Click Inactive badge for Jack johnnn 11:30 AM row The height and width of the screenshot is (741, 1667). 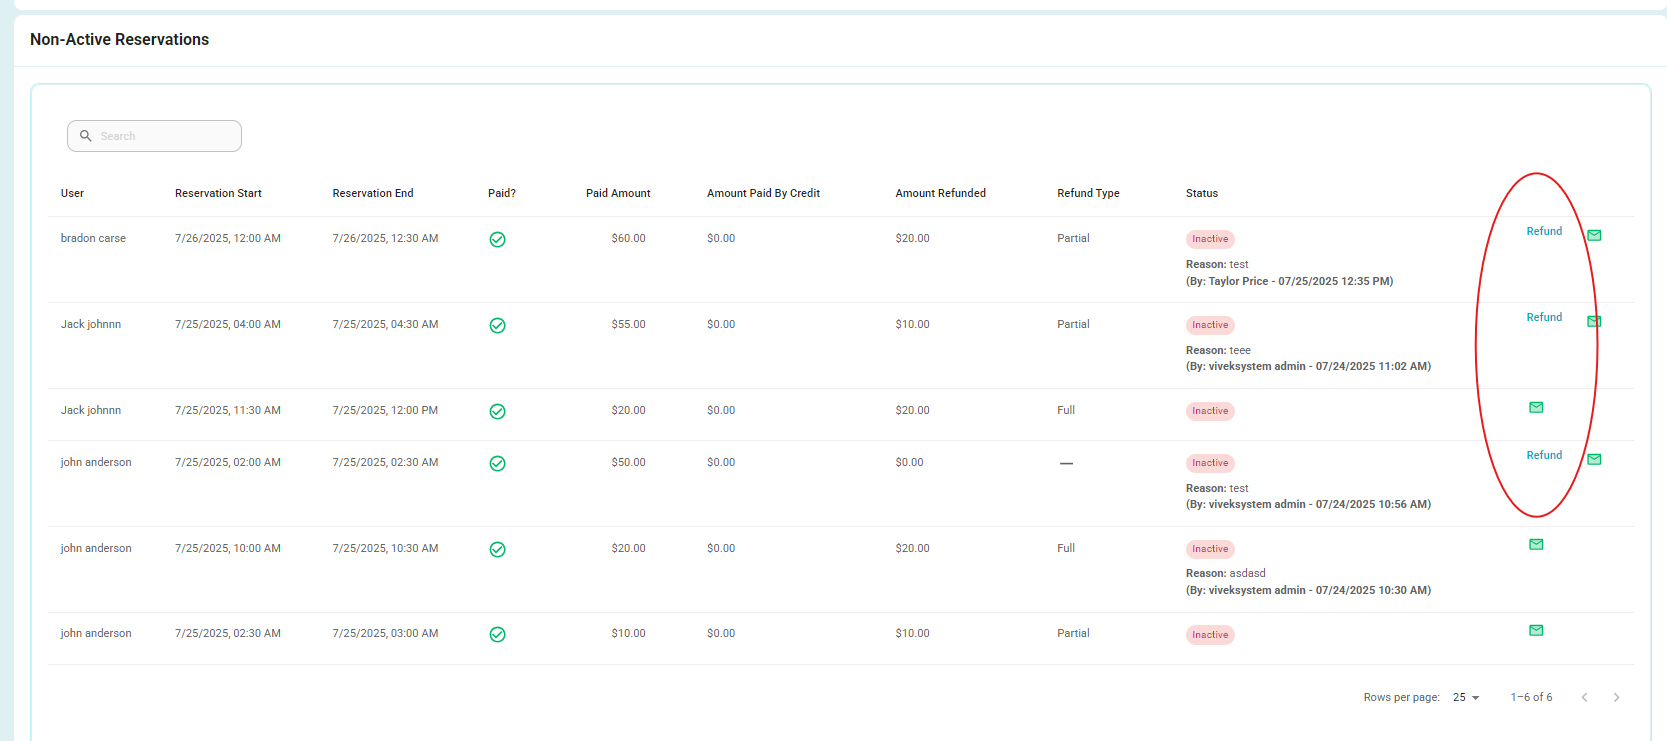[1210, 411]
